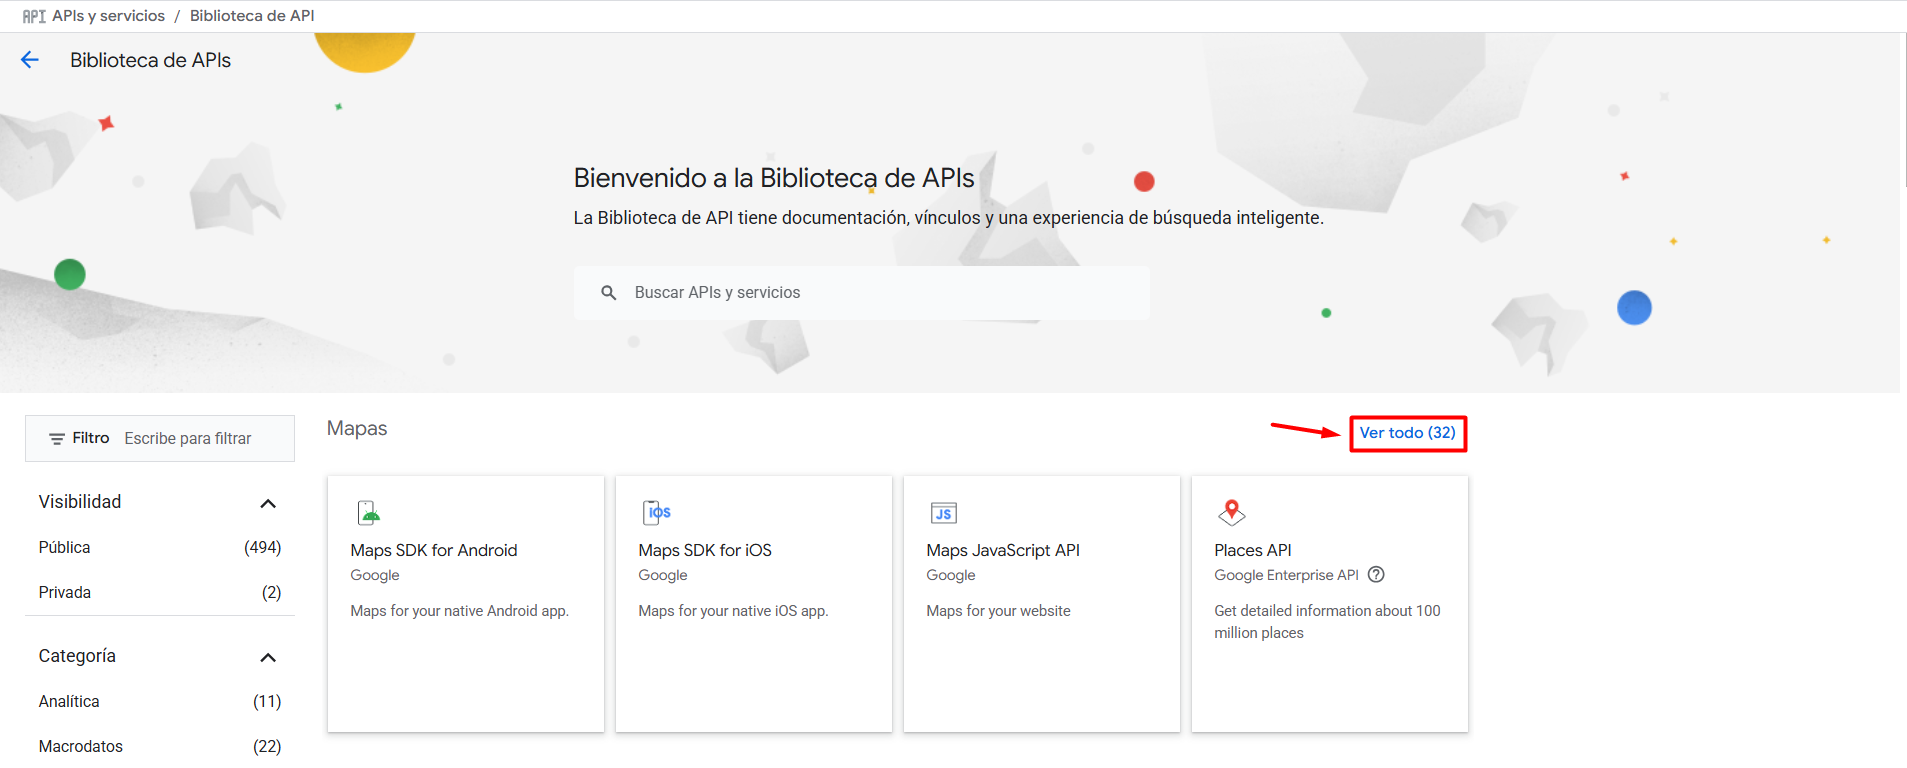
Task: Click the (11) count beside Analítica
Action: tap(267, 702)
